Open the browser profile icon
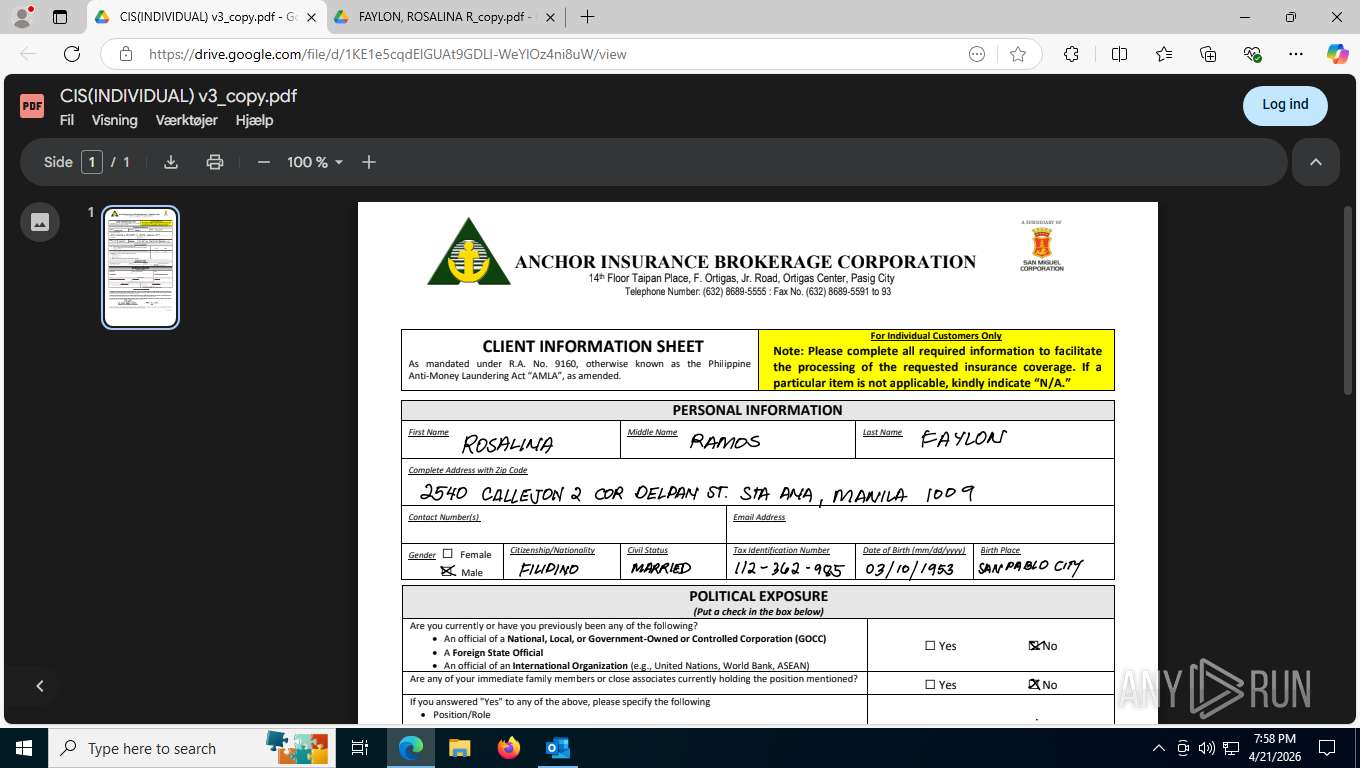 tap(22, 17)
